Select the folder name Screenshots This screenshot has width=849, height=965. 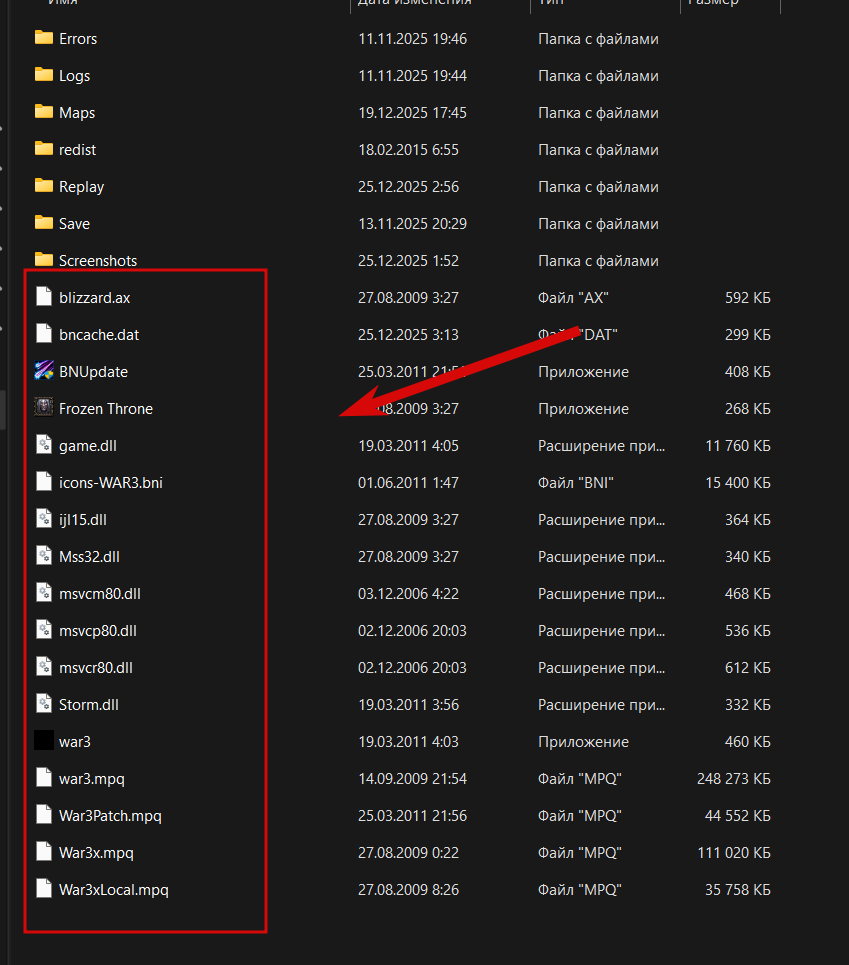tap(98, 261)
